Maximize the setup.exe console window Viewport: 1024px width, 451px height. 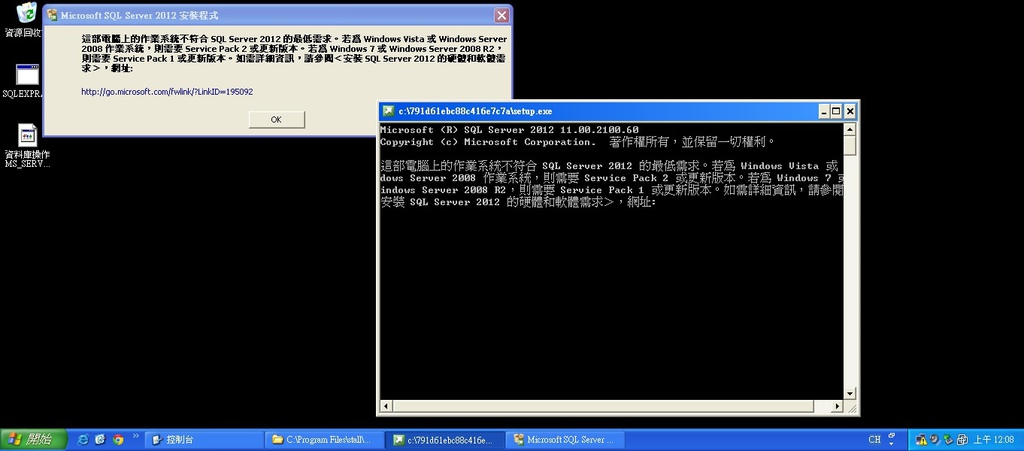tap(836, 111)
